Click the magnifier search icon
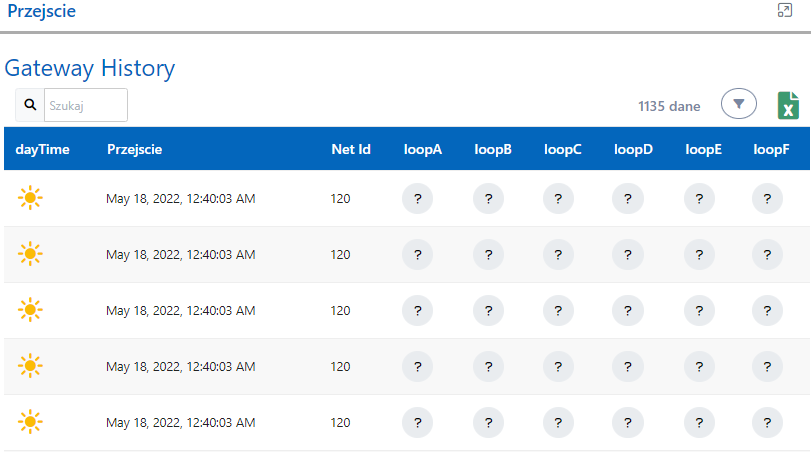The height and width of the screenshot is (452, 811). pyautogui.click(x=30, y=105)
